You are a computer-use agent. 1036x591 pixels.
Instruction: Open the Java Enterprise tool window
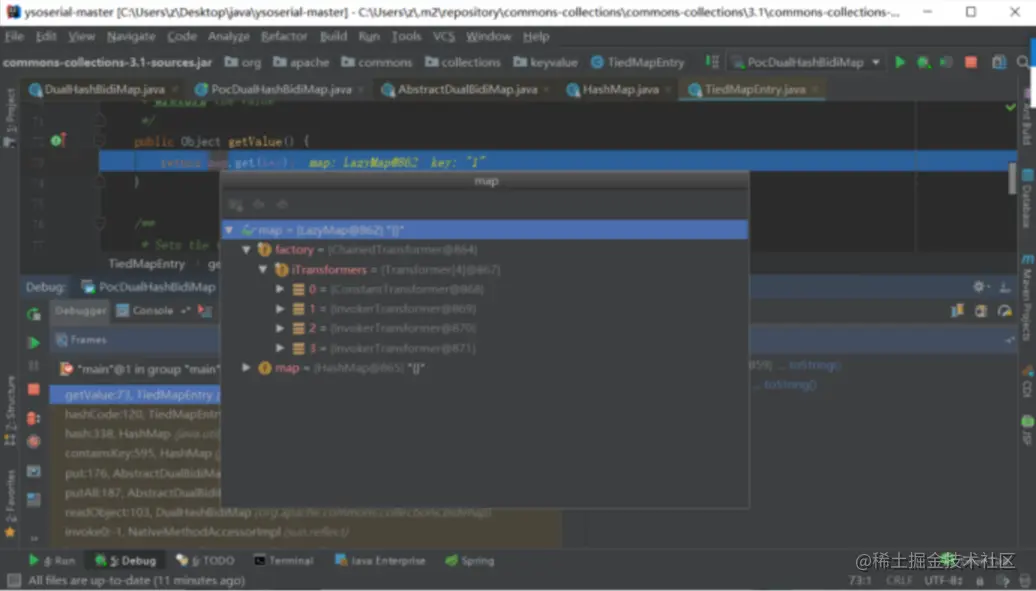pos(380,561)
